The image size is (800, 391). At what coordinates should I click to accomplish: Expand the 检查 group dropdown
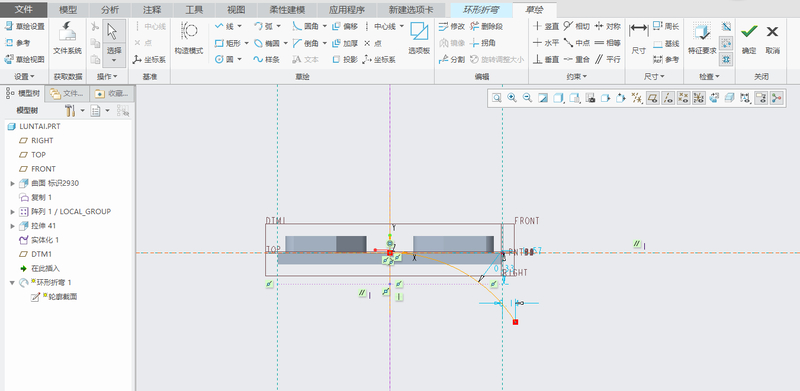click(709, 77)
